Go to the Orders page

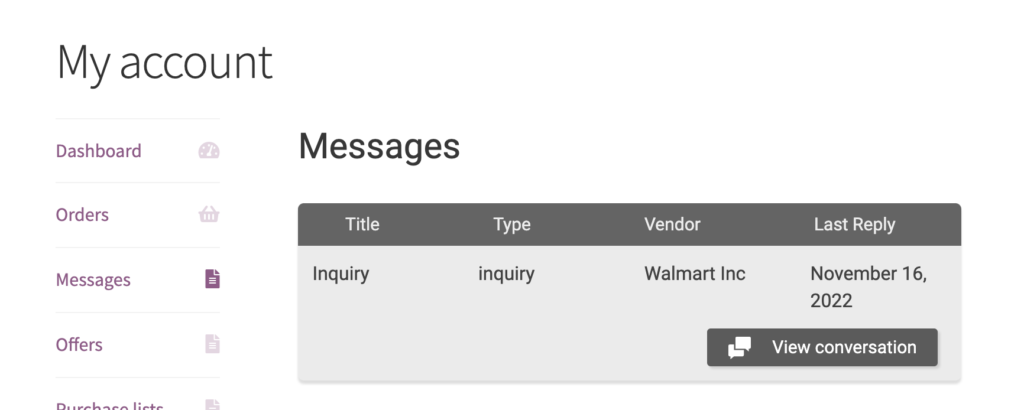coord(82,215)
